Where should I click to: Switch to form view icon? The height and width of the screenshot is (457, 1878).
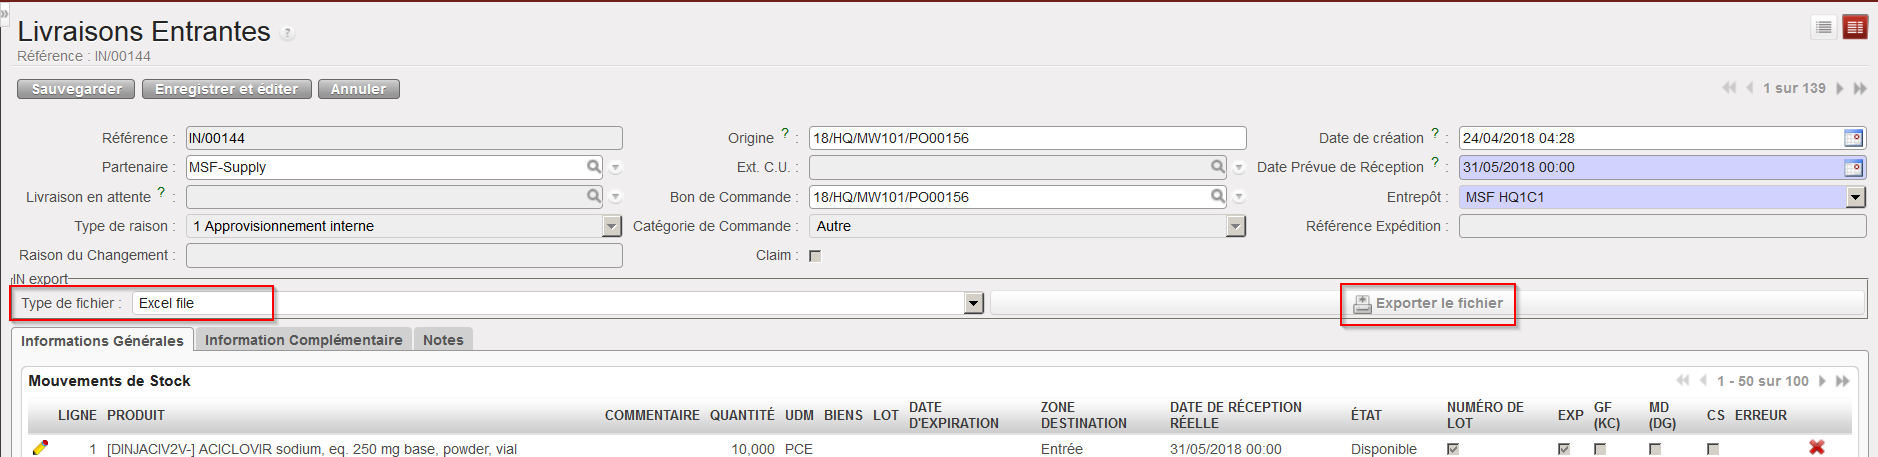click(1855, 28)
